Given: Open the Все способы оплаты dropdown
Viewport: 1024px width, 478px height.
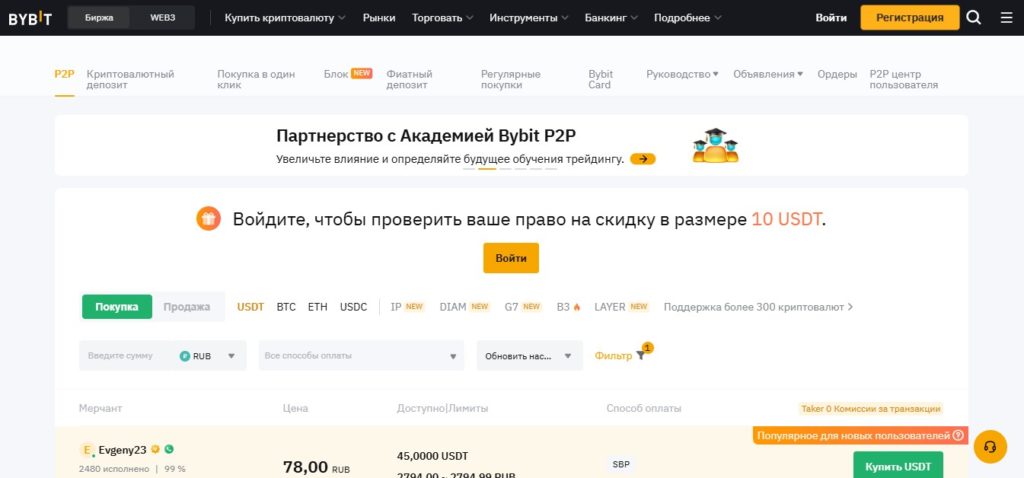Looking at the screenshot, I should click(x=361, y=356).
